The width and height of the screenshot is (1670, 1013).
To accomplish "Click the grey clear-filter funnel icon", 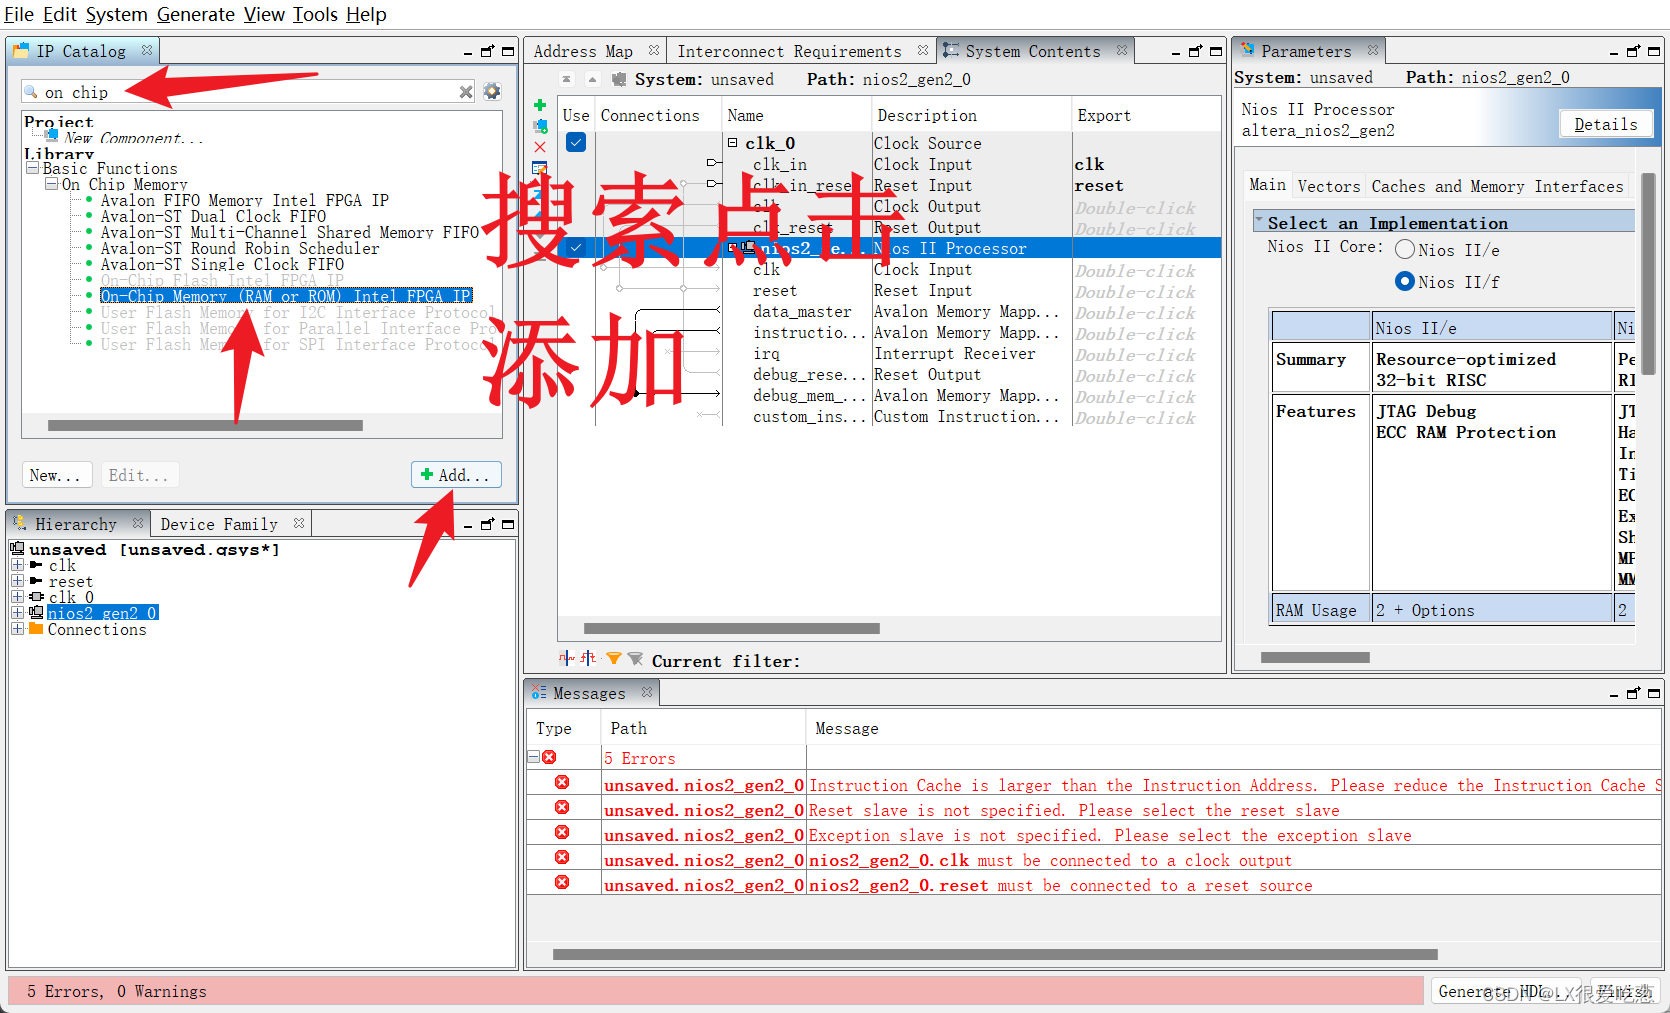I will [x=635, y=658].
